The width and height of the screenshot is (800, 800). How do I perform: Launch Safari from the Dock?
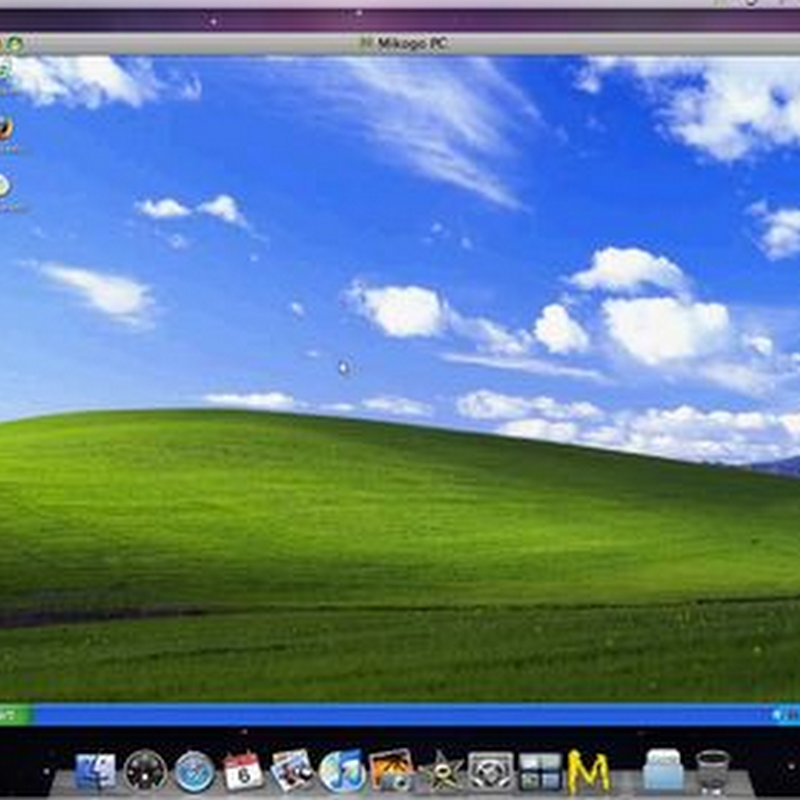[194, 771]
